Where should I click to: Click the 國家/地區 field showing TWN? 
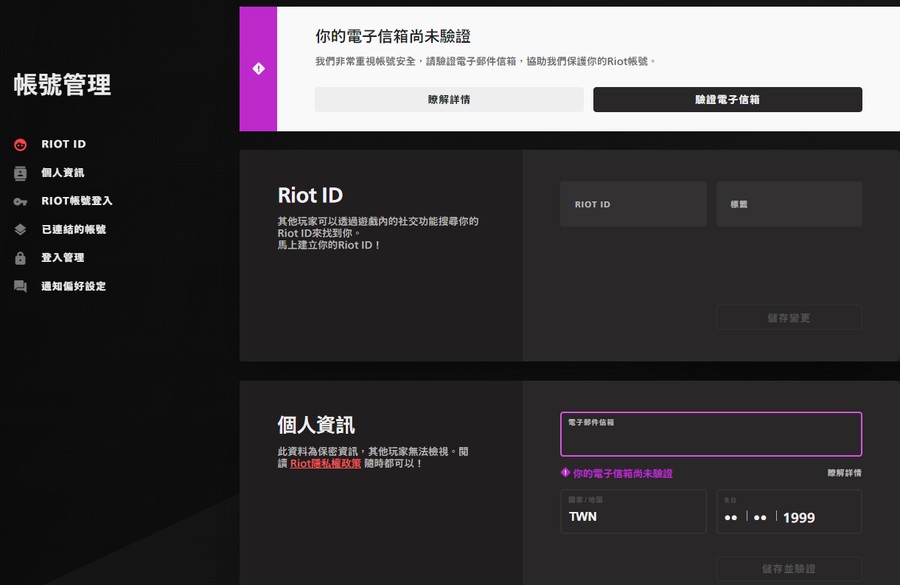pyautogui.click(x=633, y=512)
